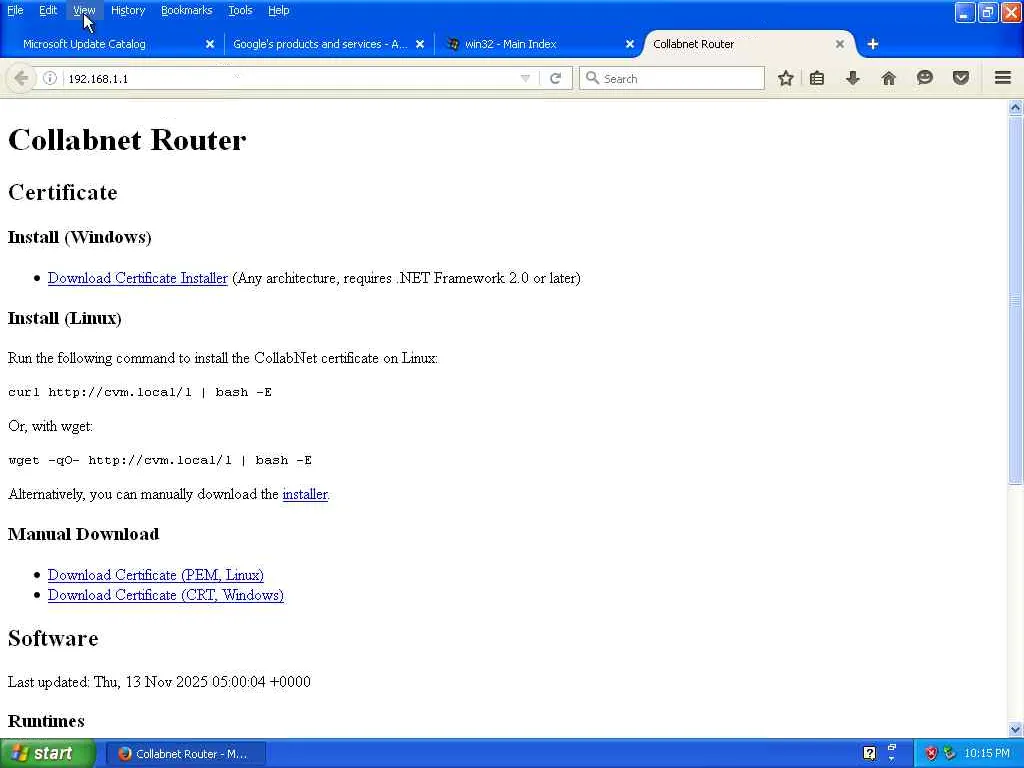Click the Windows start button
The width and height of the screenshot is (1024, 768).
point(47,753)
